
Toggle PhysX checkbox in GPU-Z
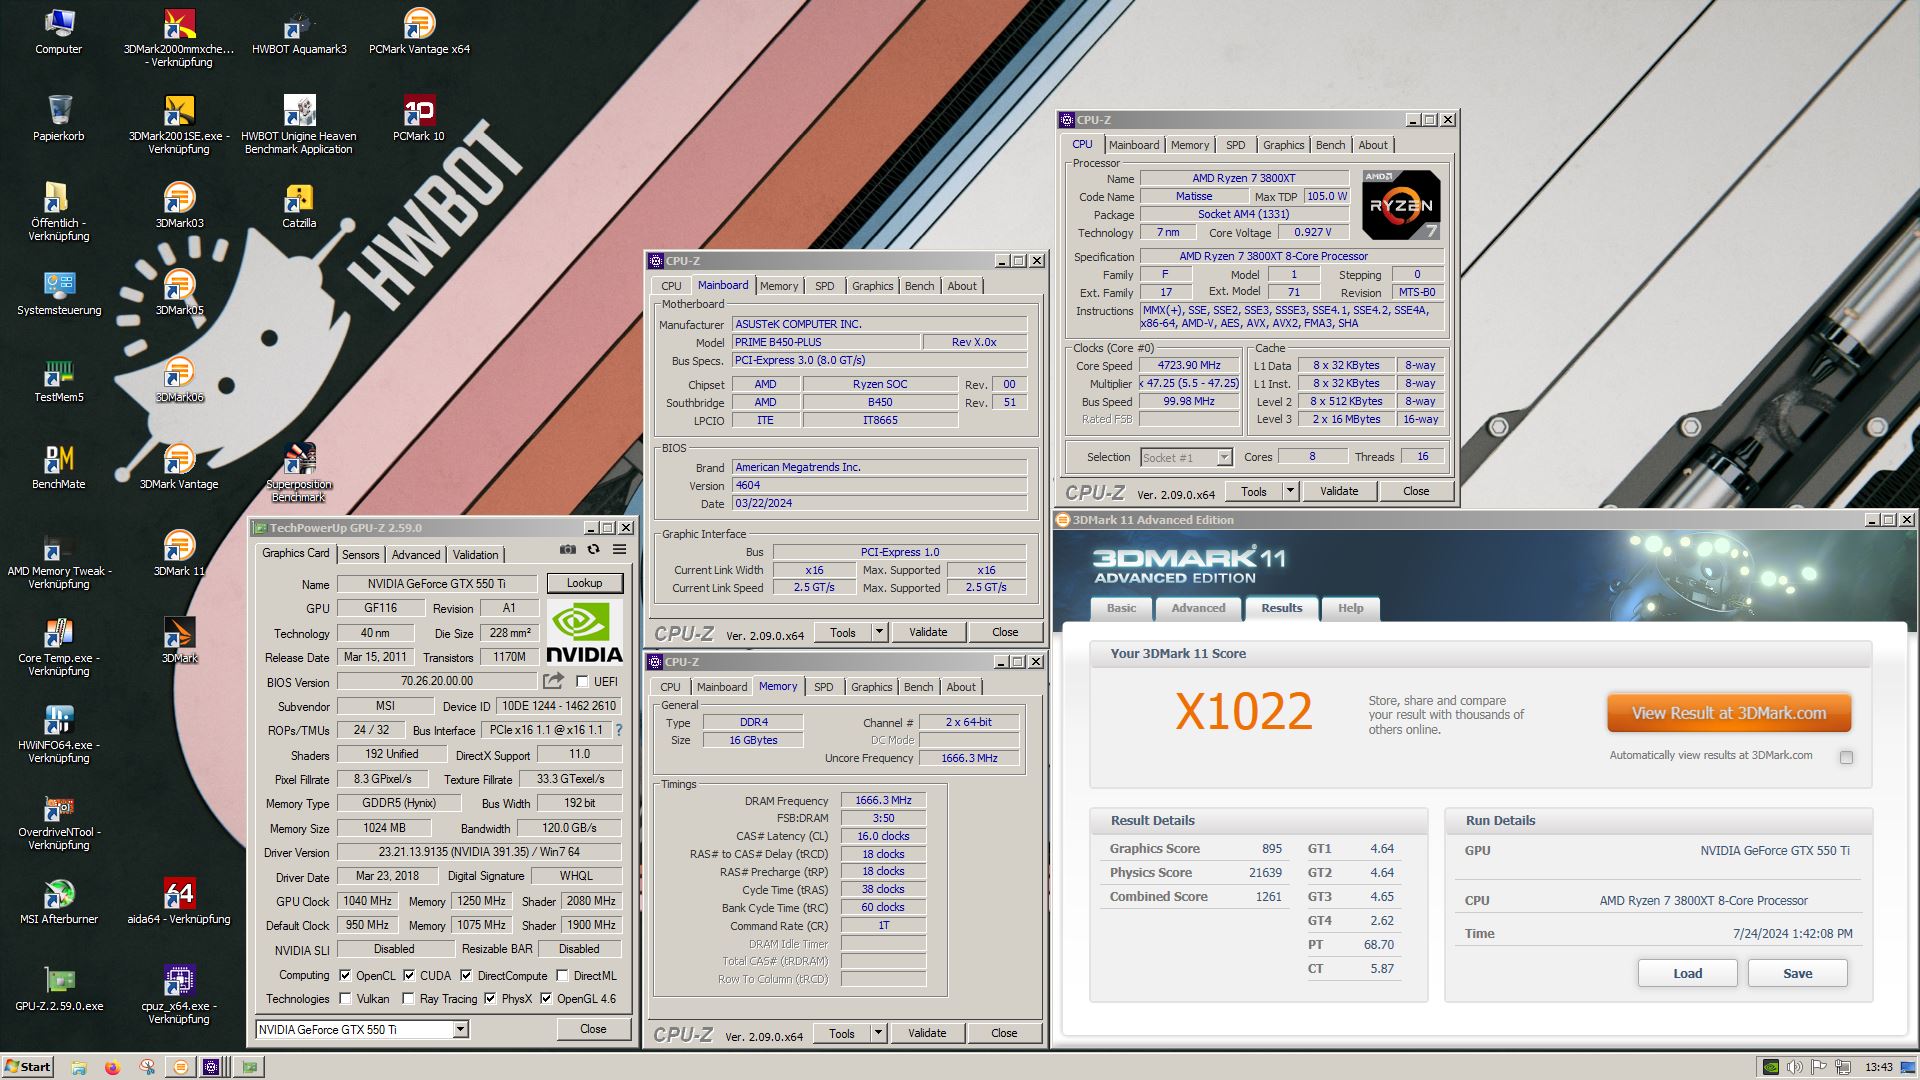[490, 998]
